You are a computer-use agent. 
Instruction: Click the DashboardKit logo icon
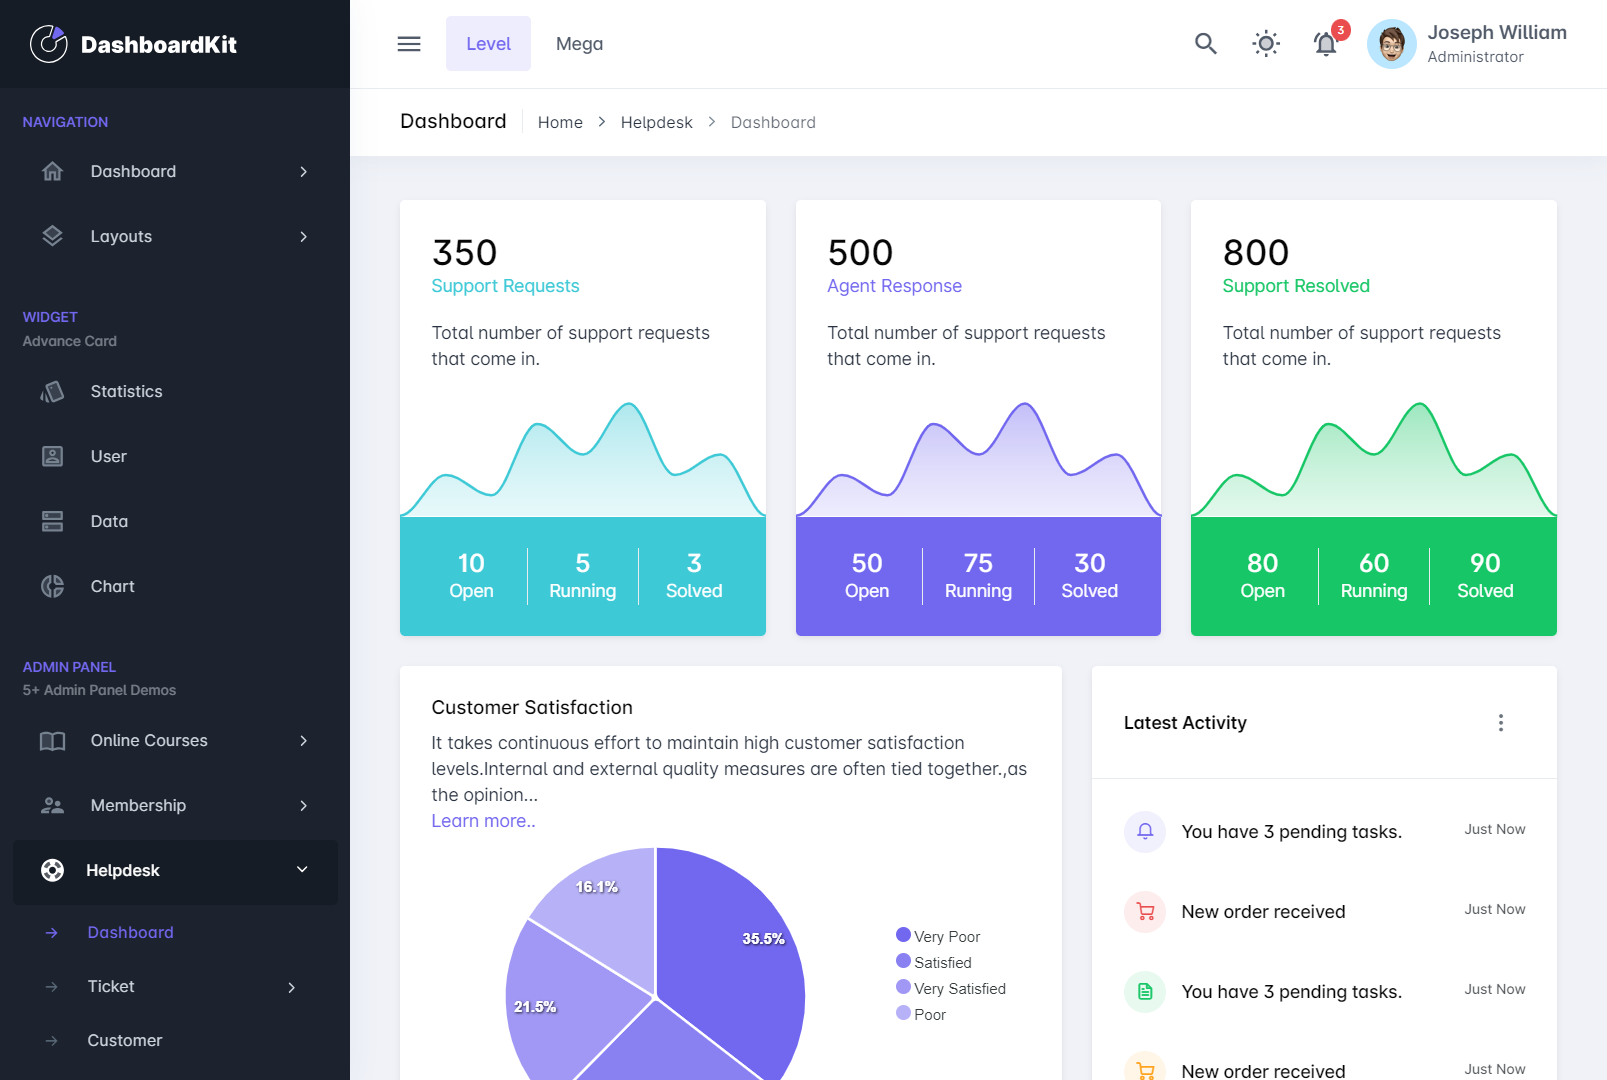[48, 44]
